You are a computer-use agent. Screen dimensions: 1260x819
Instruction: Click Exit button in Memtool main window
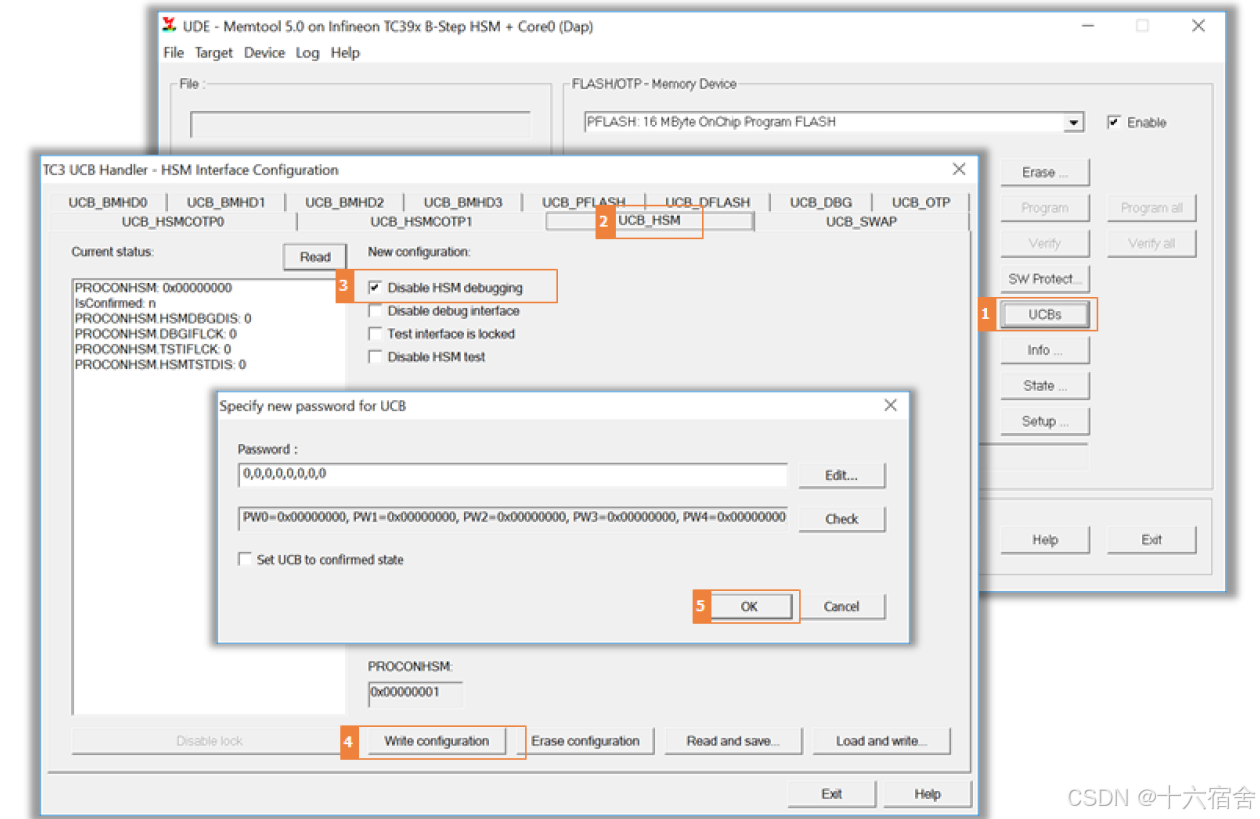pyautogui.click(x=1151, y=539)
